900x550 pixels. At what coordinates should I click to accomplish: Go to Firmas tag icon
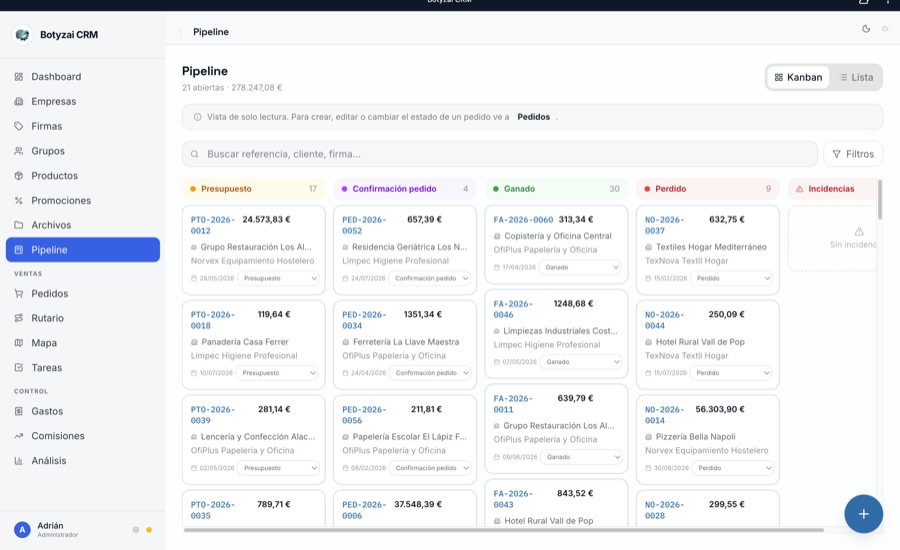18,126
